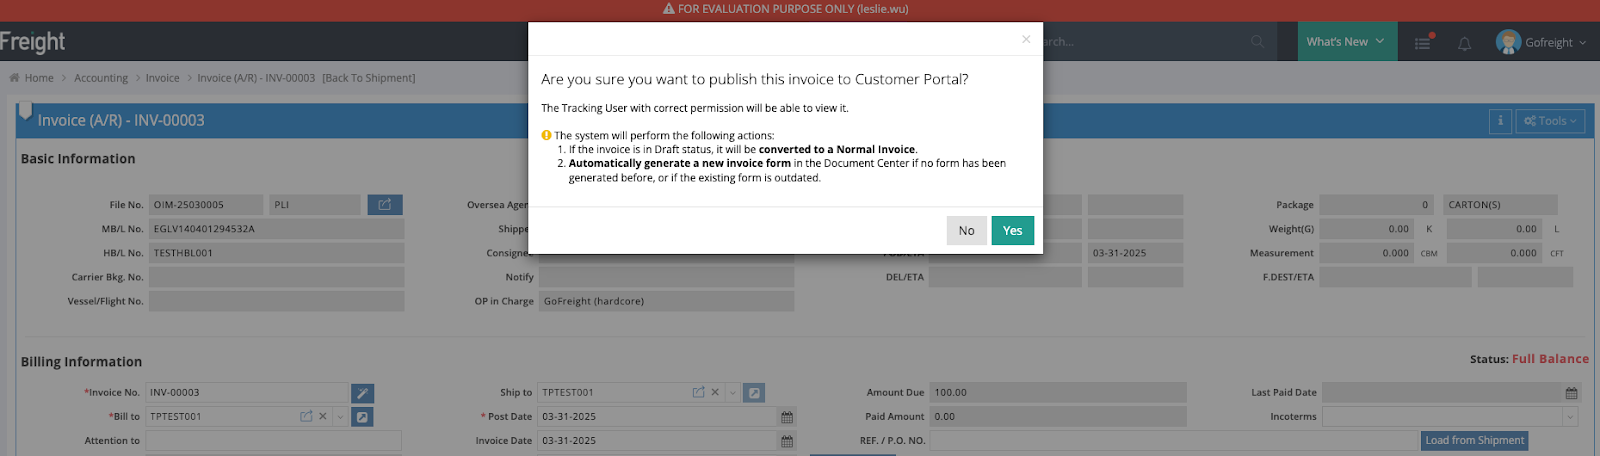Open Post Date calendar picker
This screenshot has height=456, width=1600.
click(x=787, y=417)
